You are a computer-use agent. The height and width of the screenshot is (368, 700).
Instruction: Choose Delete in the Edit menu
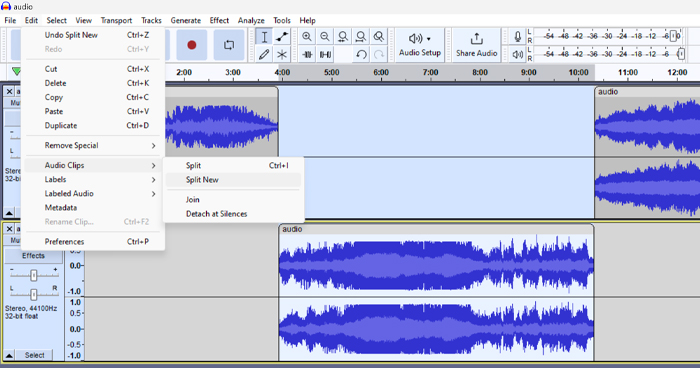coord(92,83)
